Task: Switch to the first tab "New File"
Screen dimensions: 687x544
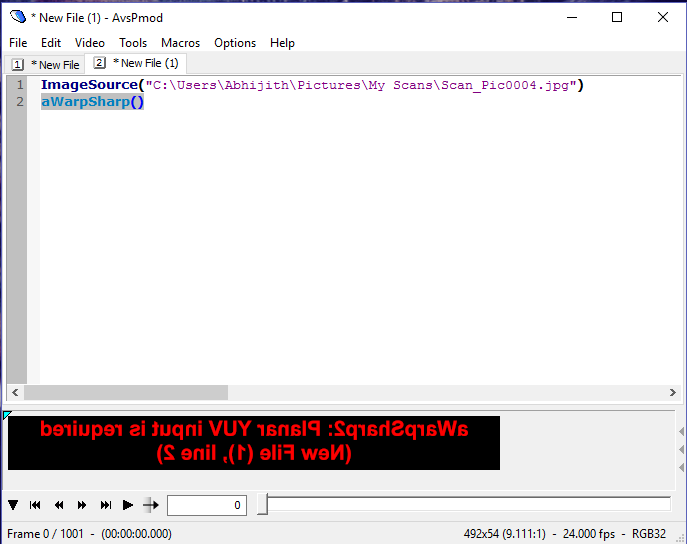Action: point(45,65)
